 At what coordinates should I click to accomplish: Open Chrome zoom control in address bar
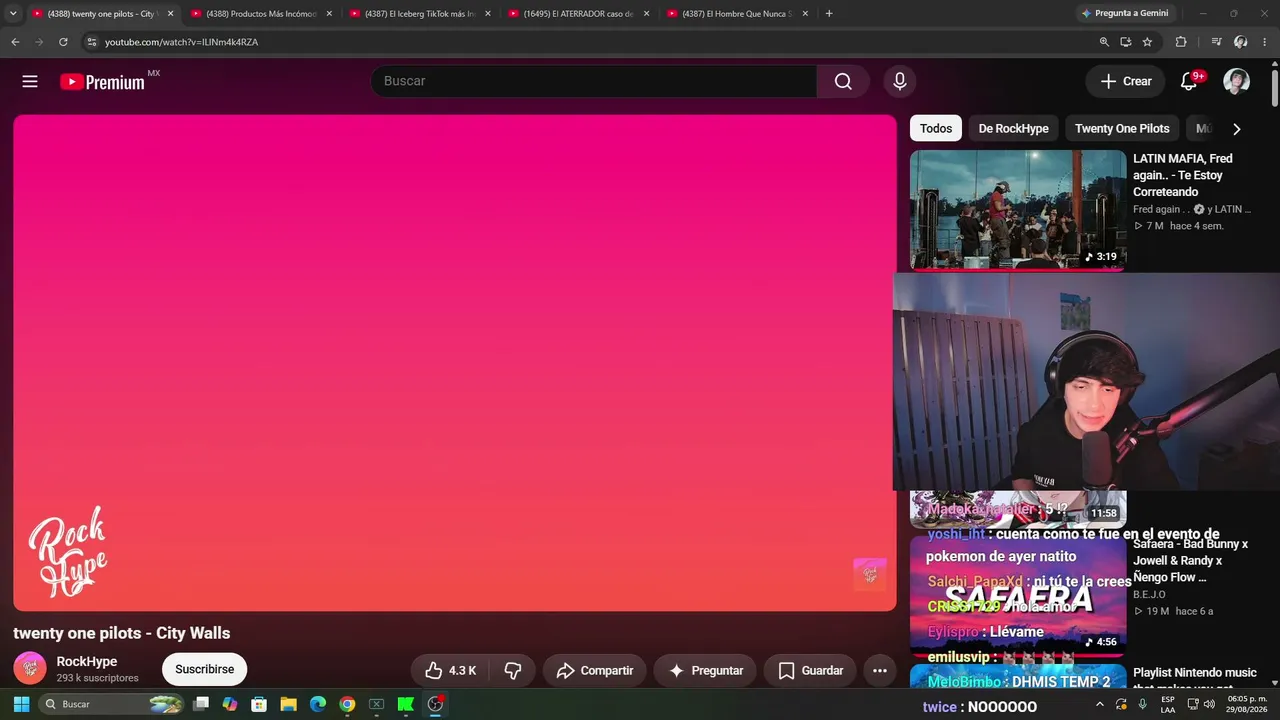tap(1104, 42)
